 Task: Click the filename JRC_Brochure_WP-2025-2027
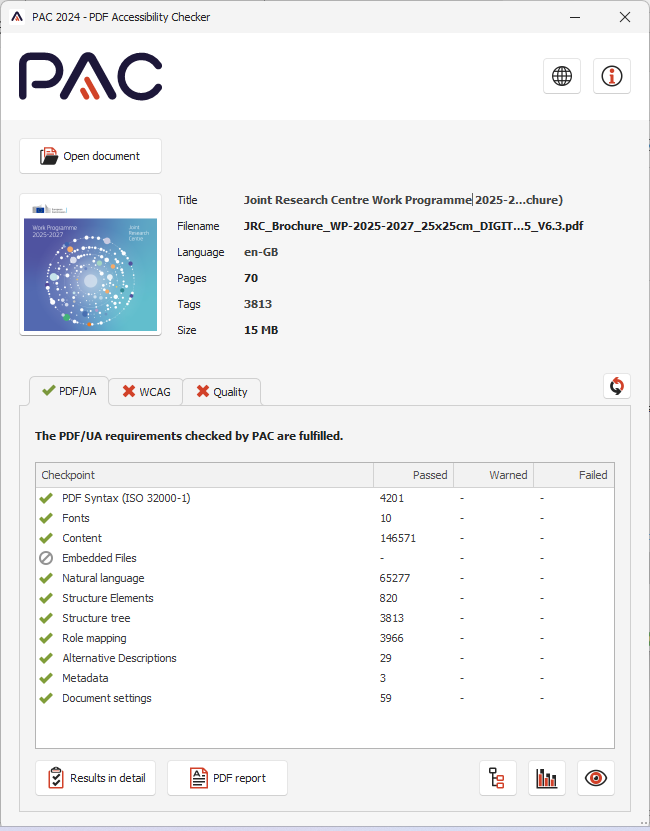[x=413, y=226]
